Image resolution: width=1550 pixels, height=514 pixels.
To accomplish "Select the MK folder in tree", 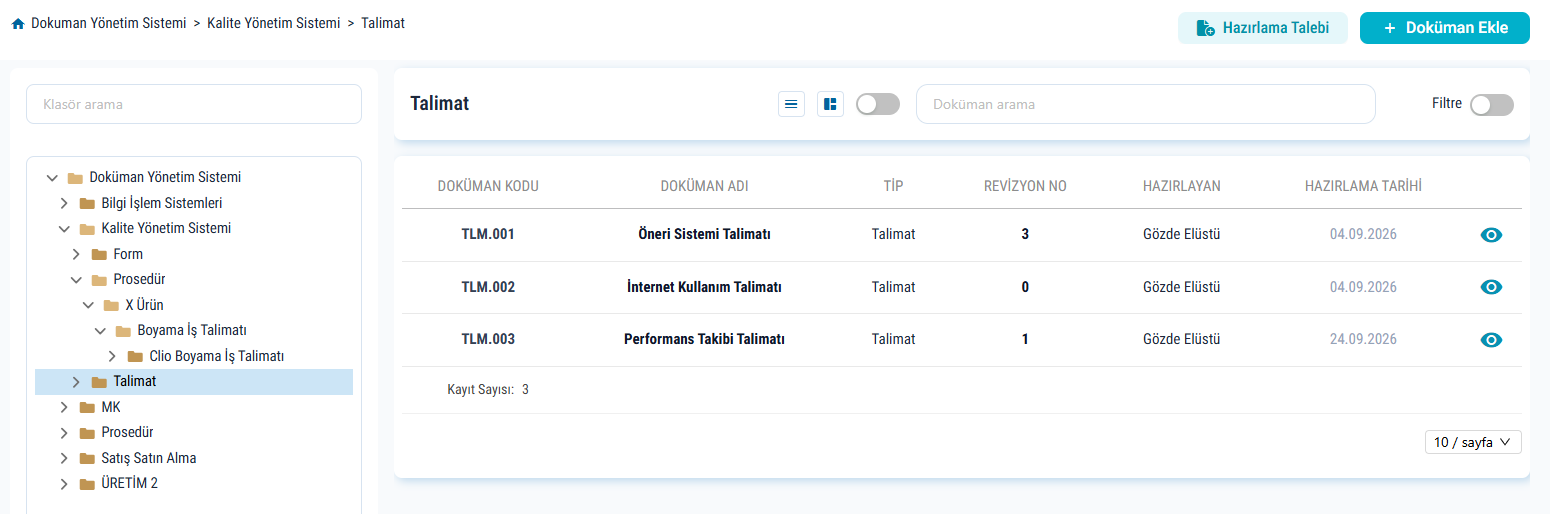I will (x=111, y=407).
